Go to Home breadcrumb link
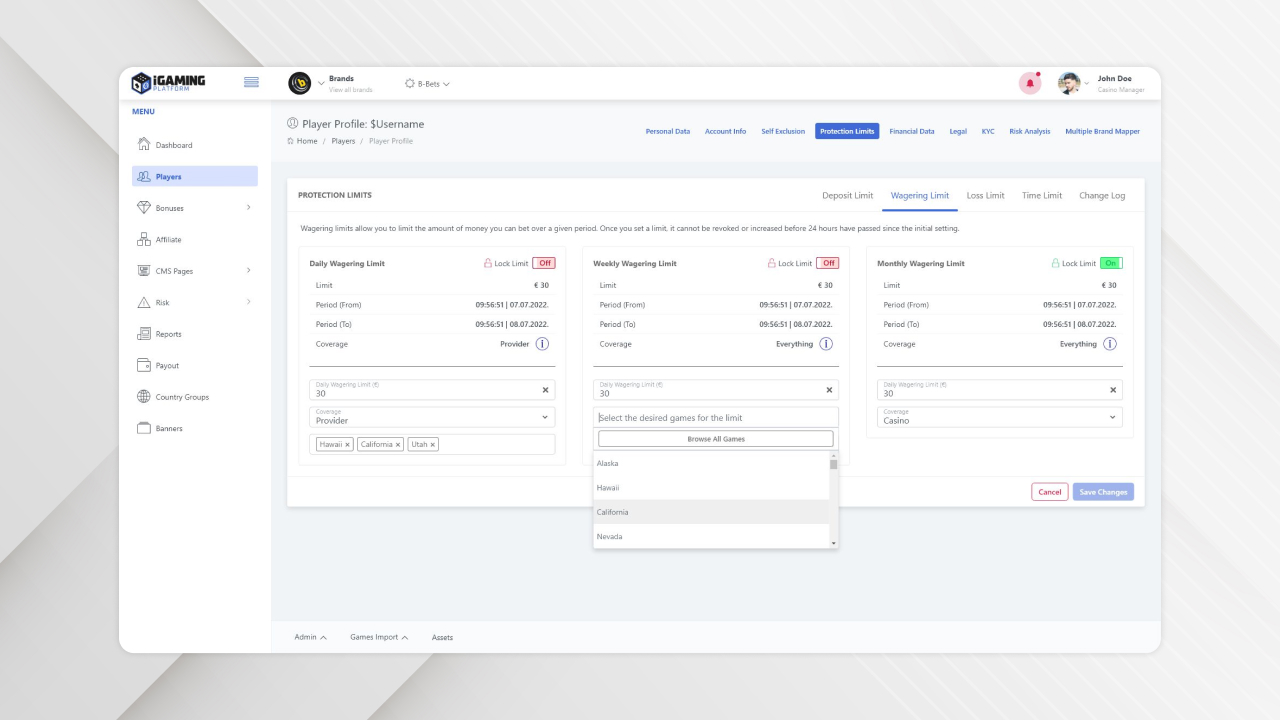The image size is (1280, 720). click(x=307, y=141)
